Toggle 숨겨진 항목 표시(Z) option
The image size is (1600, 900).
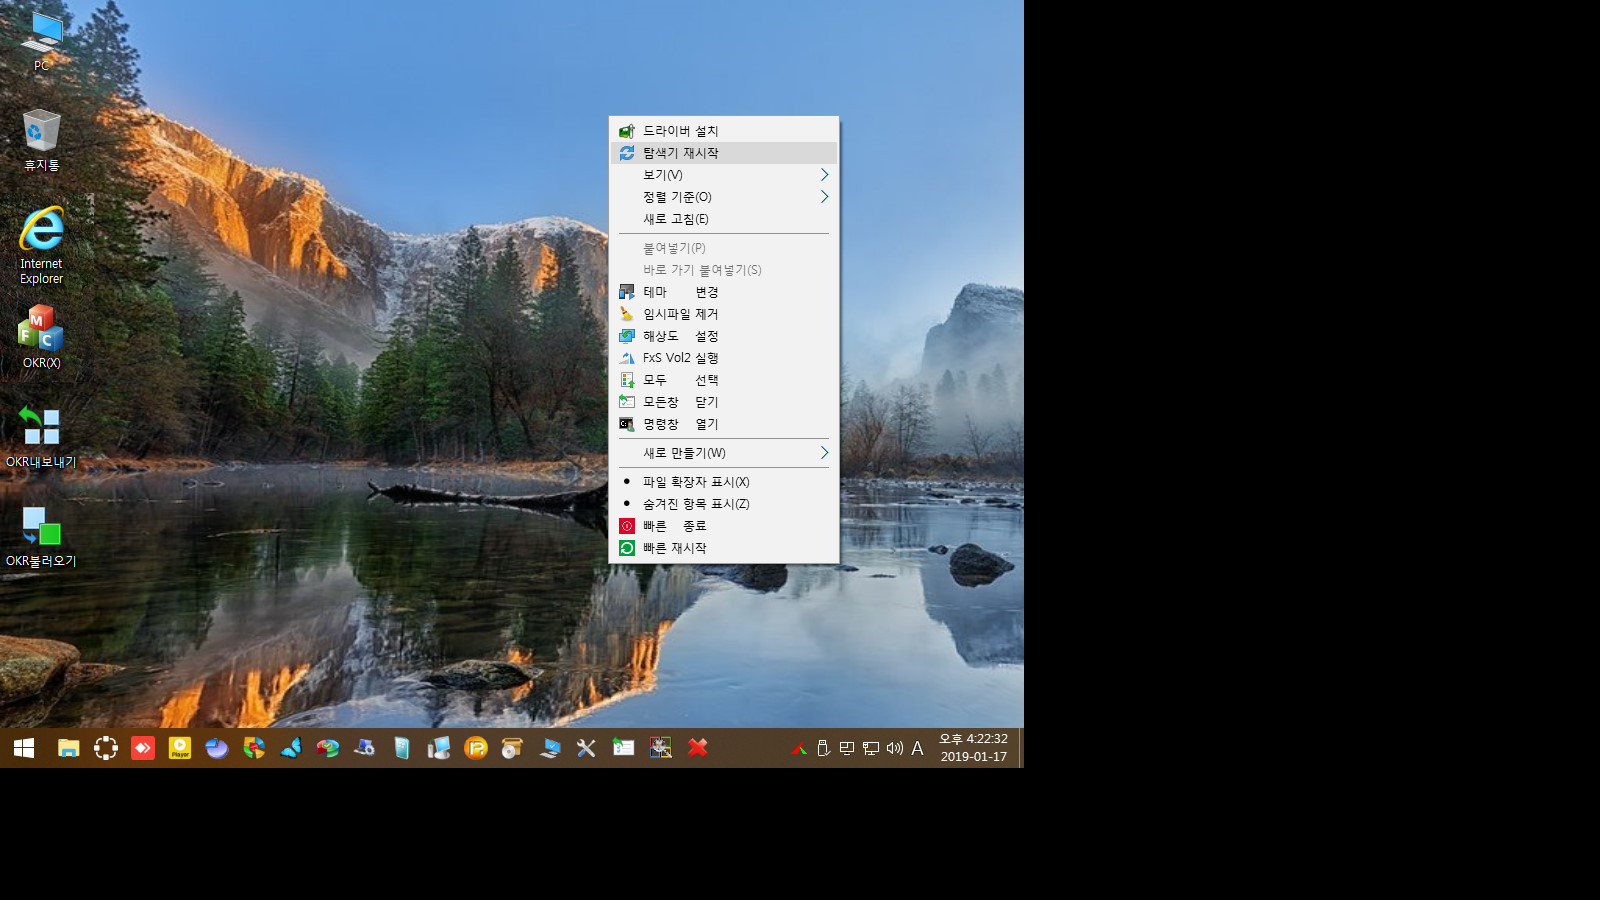tap(724, 504)
